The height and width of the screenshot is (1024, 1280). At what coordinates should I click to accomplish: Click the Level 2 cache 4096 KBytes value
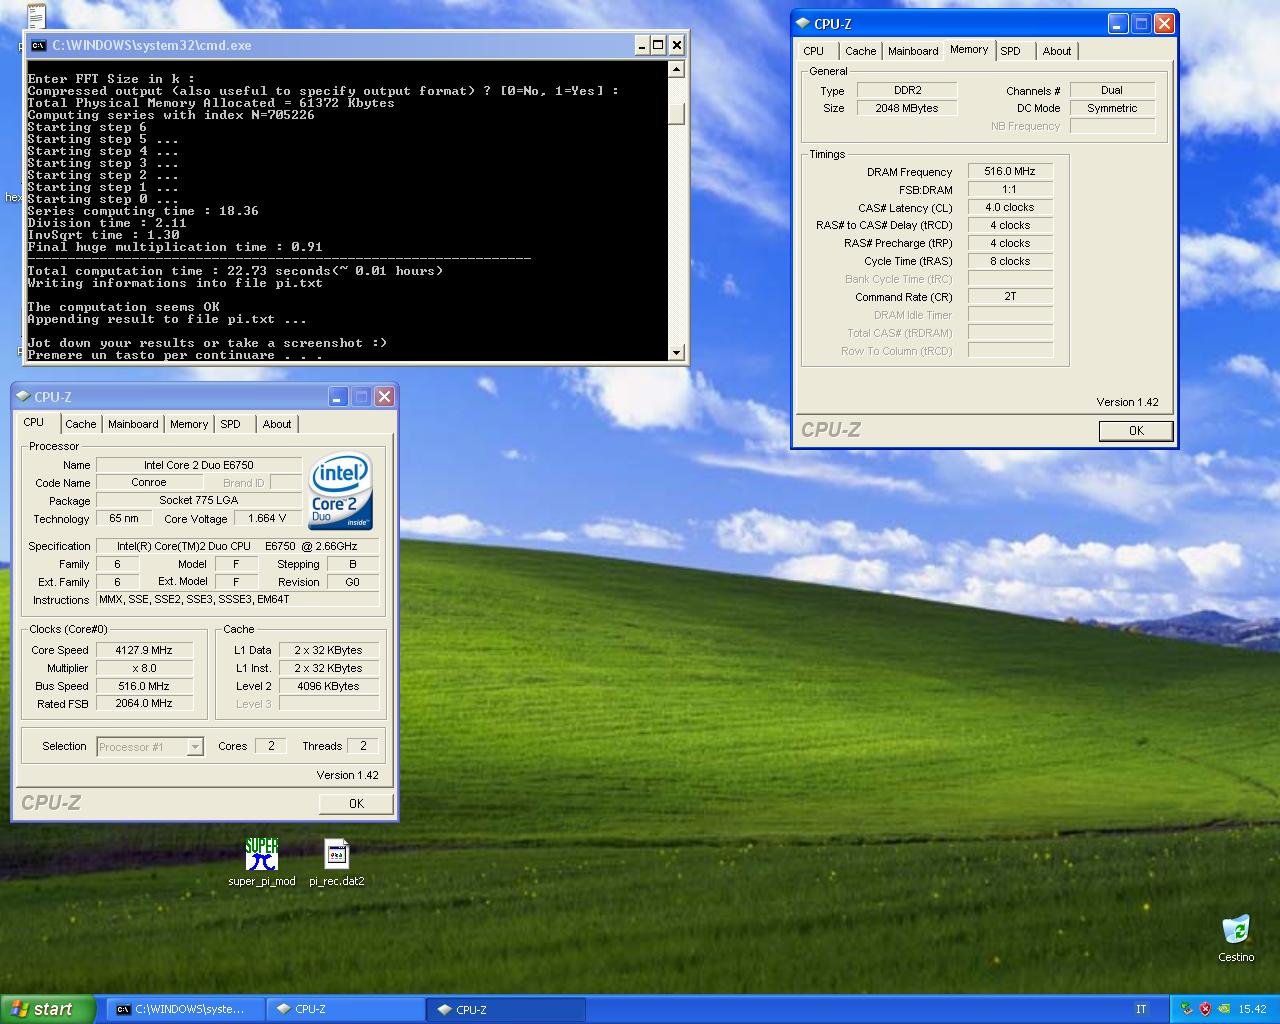tap(328, 686)
